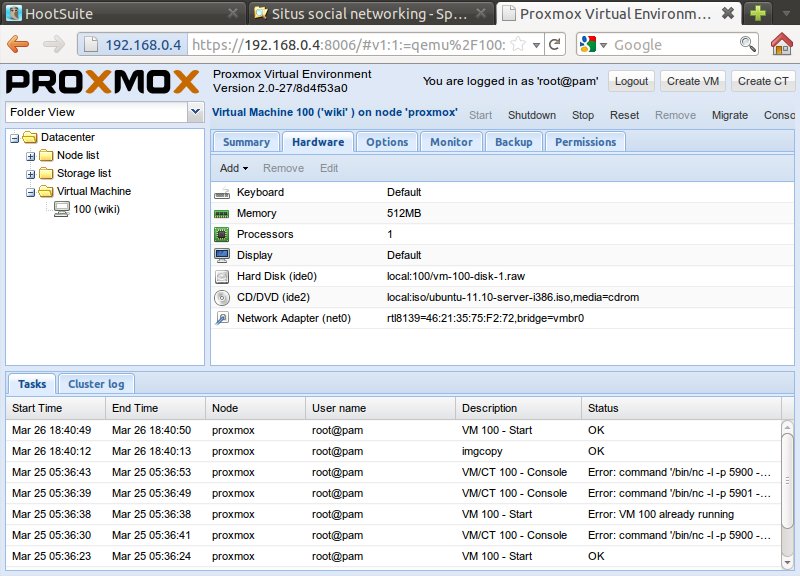Select the imgcopy task row
This screenshot has width=800, height=576.
(x=394, y=452)
